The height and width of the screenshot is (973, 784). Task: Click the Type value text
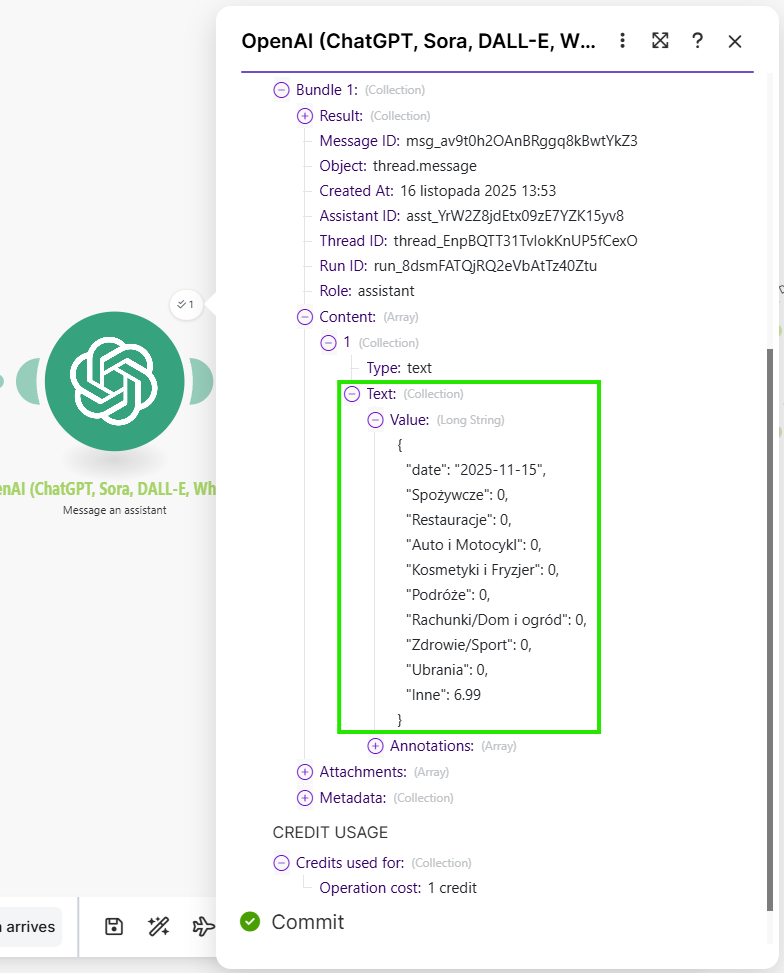(419, 368)
